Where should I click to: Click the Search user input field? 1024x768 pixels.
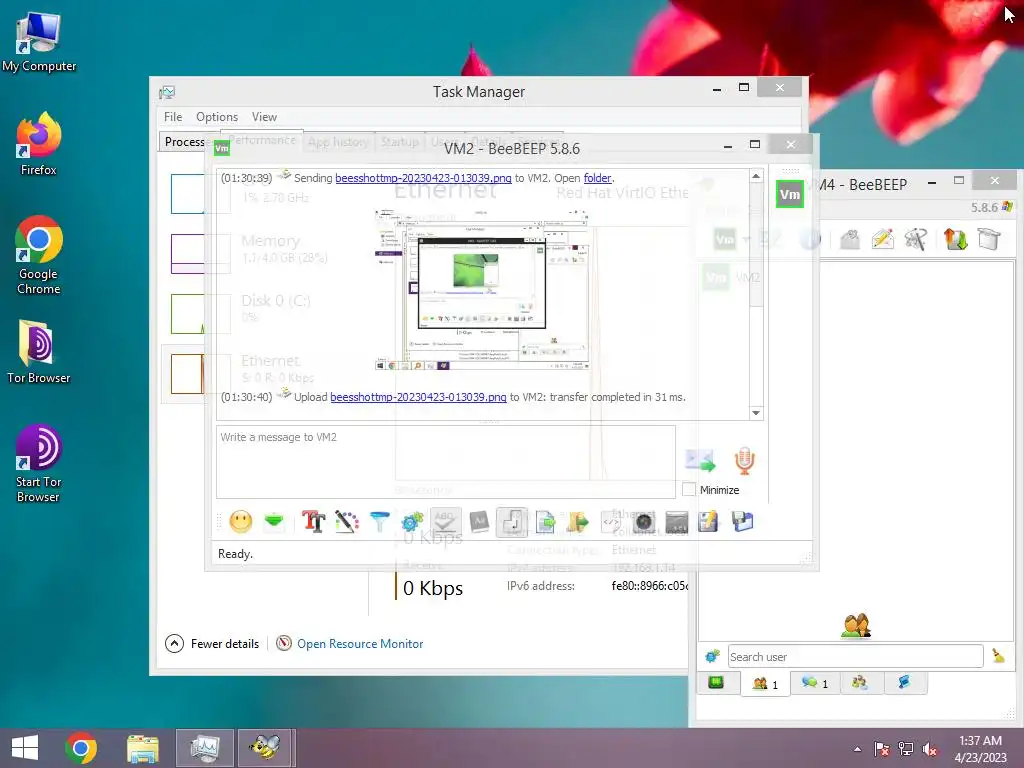(856, 656)
